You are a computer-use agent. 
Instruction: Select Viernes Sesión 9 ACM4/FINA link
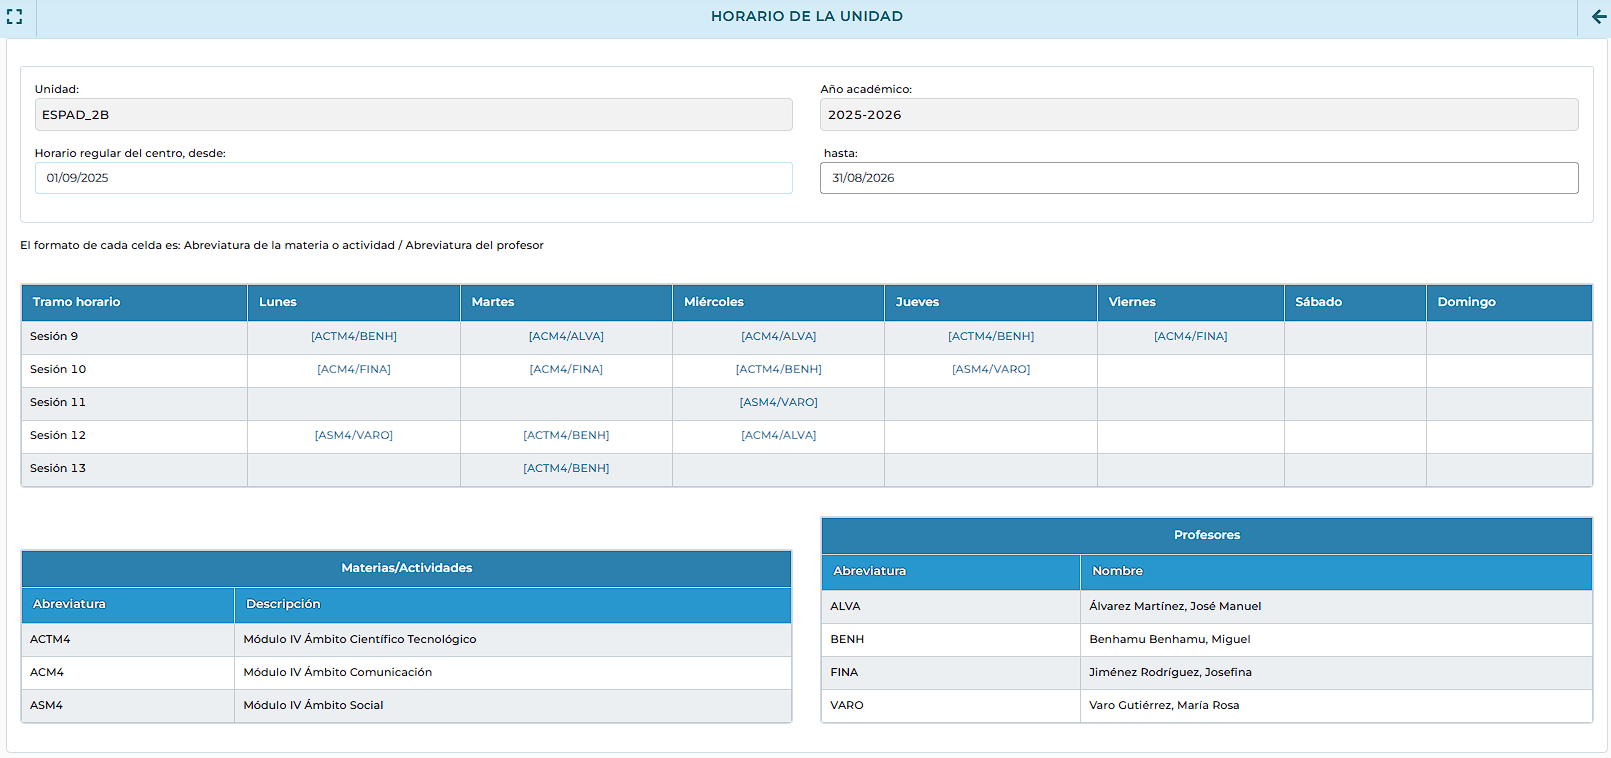click(1190, 337)
